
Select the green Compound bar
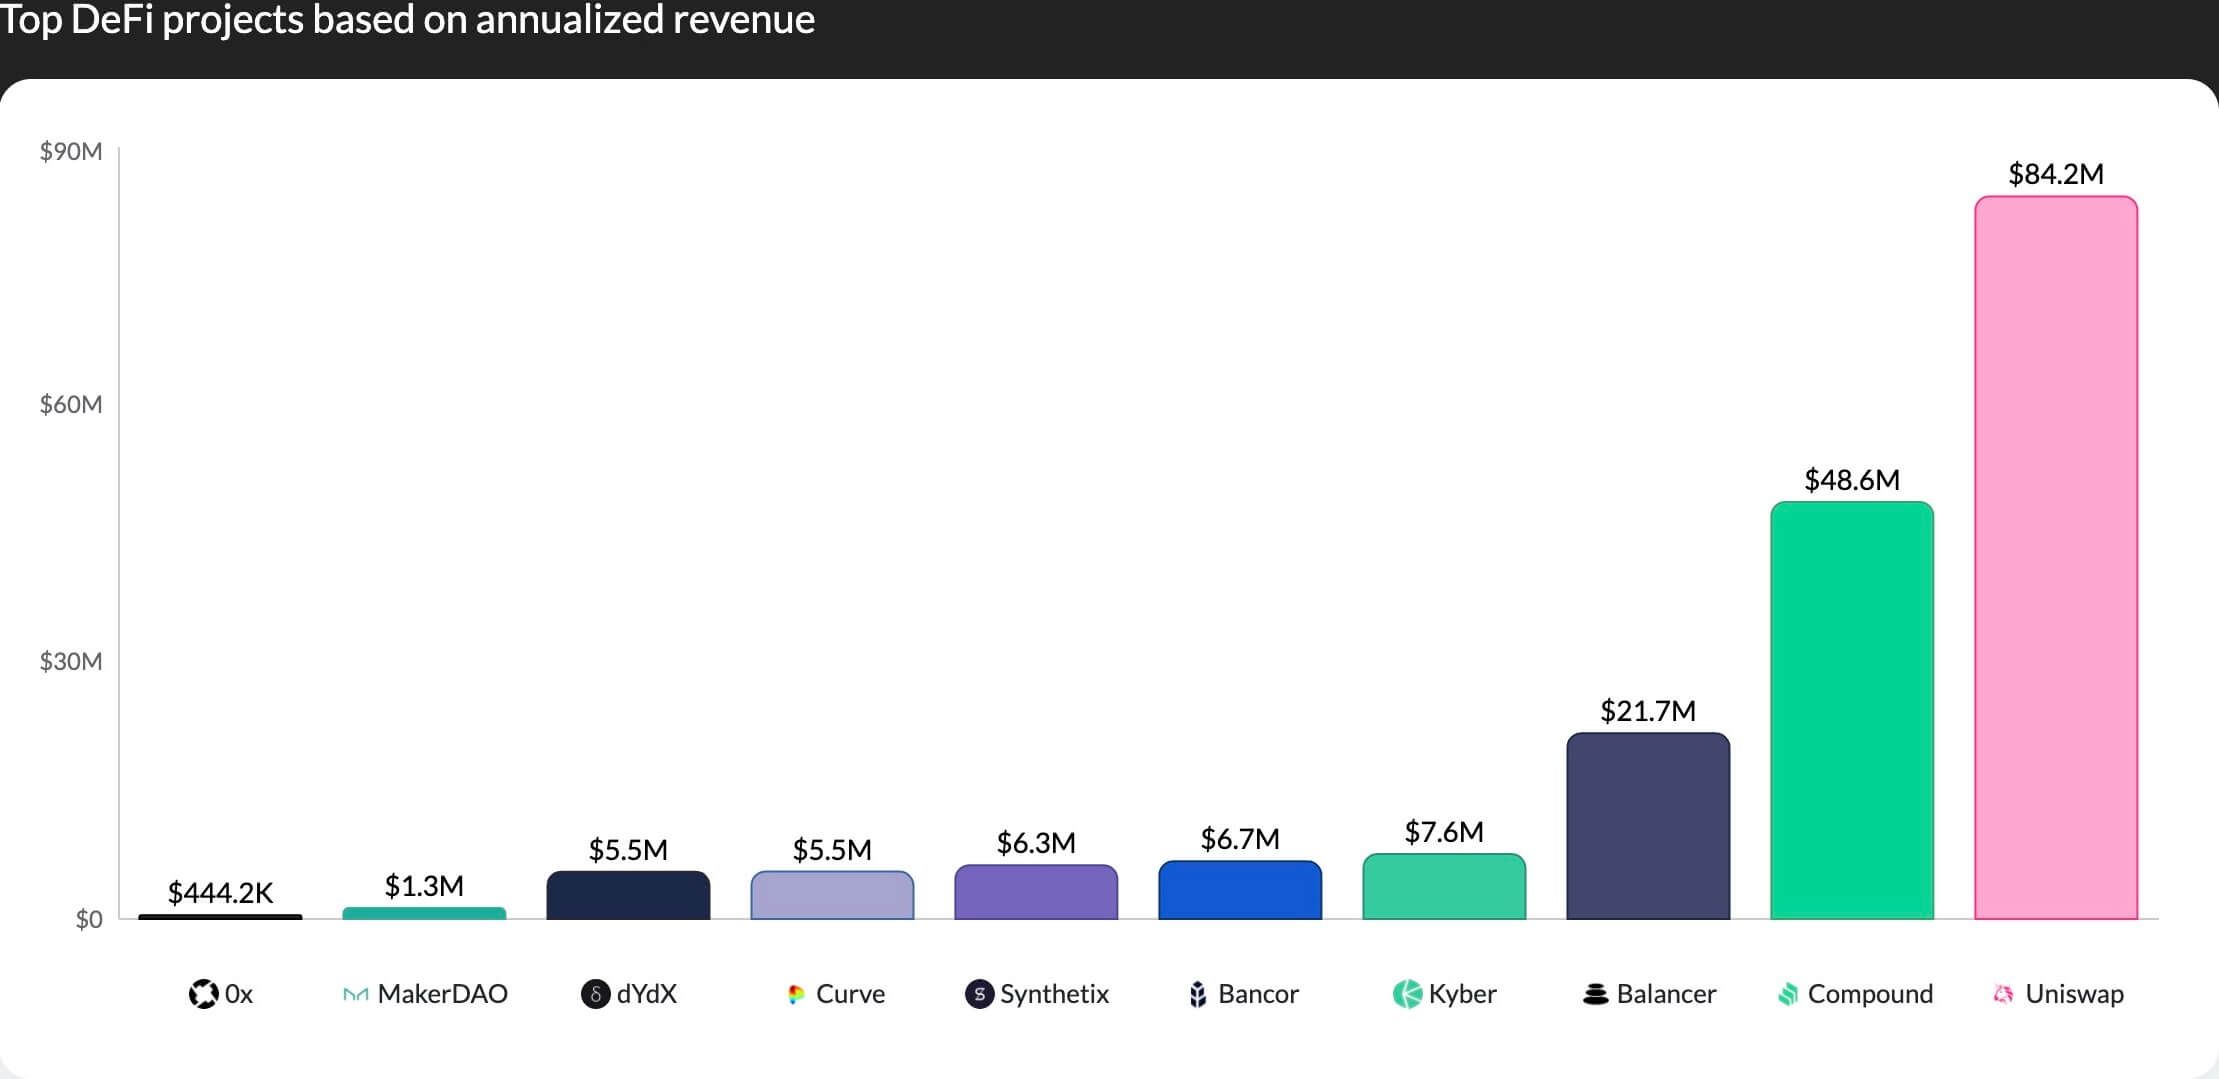point(1852,710)
